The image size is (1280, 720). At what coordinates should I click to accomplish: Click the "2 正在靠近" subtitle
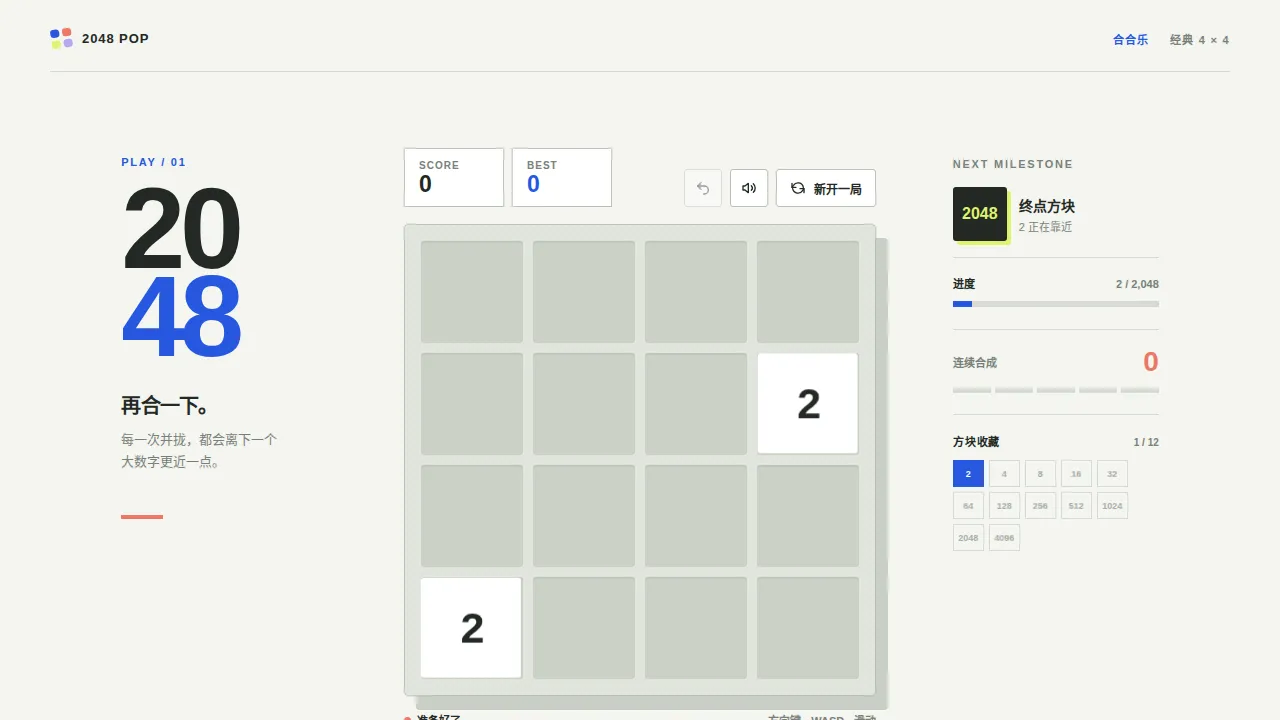tap(1046, 227)
